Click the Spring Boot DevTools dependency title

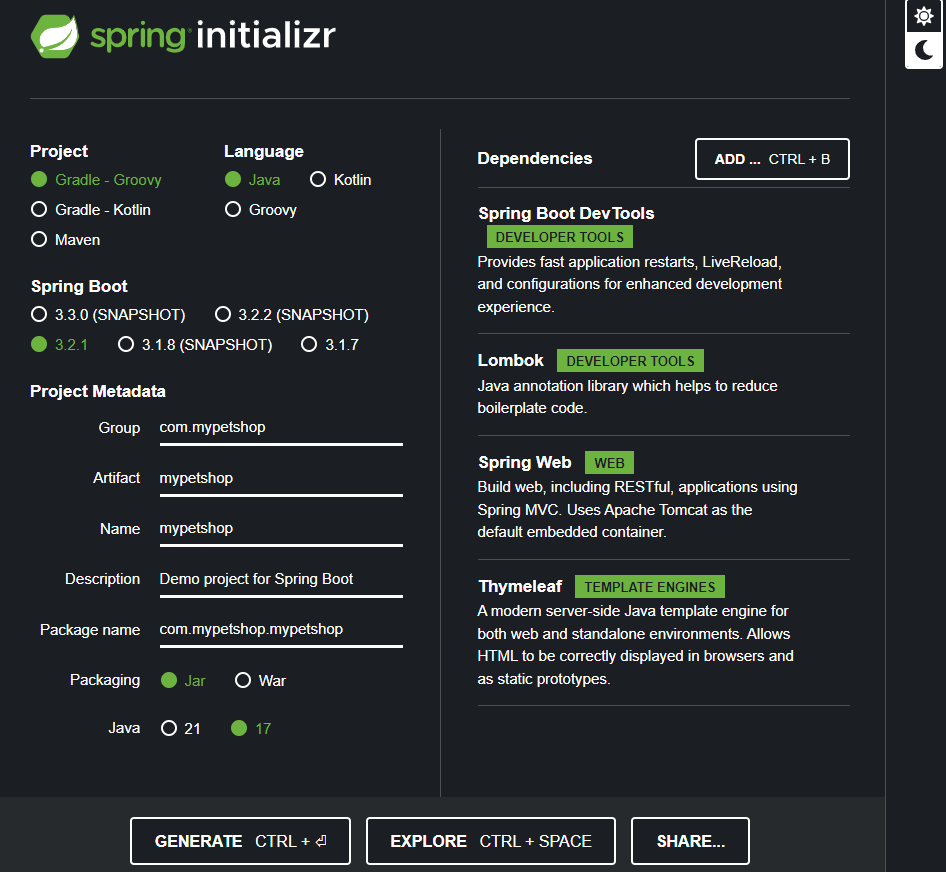coord(566,214)
